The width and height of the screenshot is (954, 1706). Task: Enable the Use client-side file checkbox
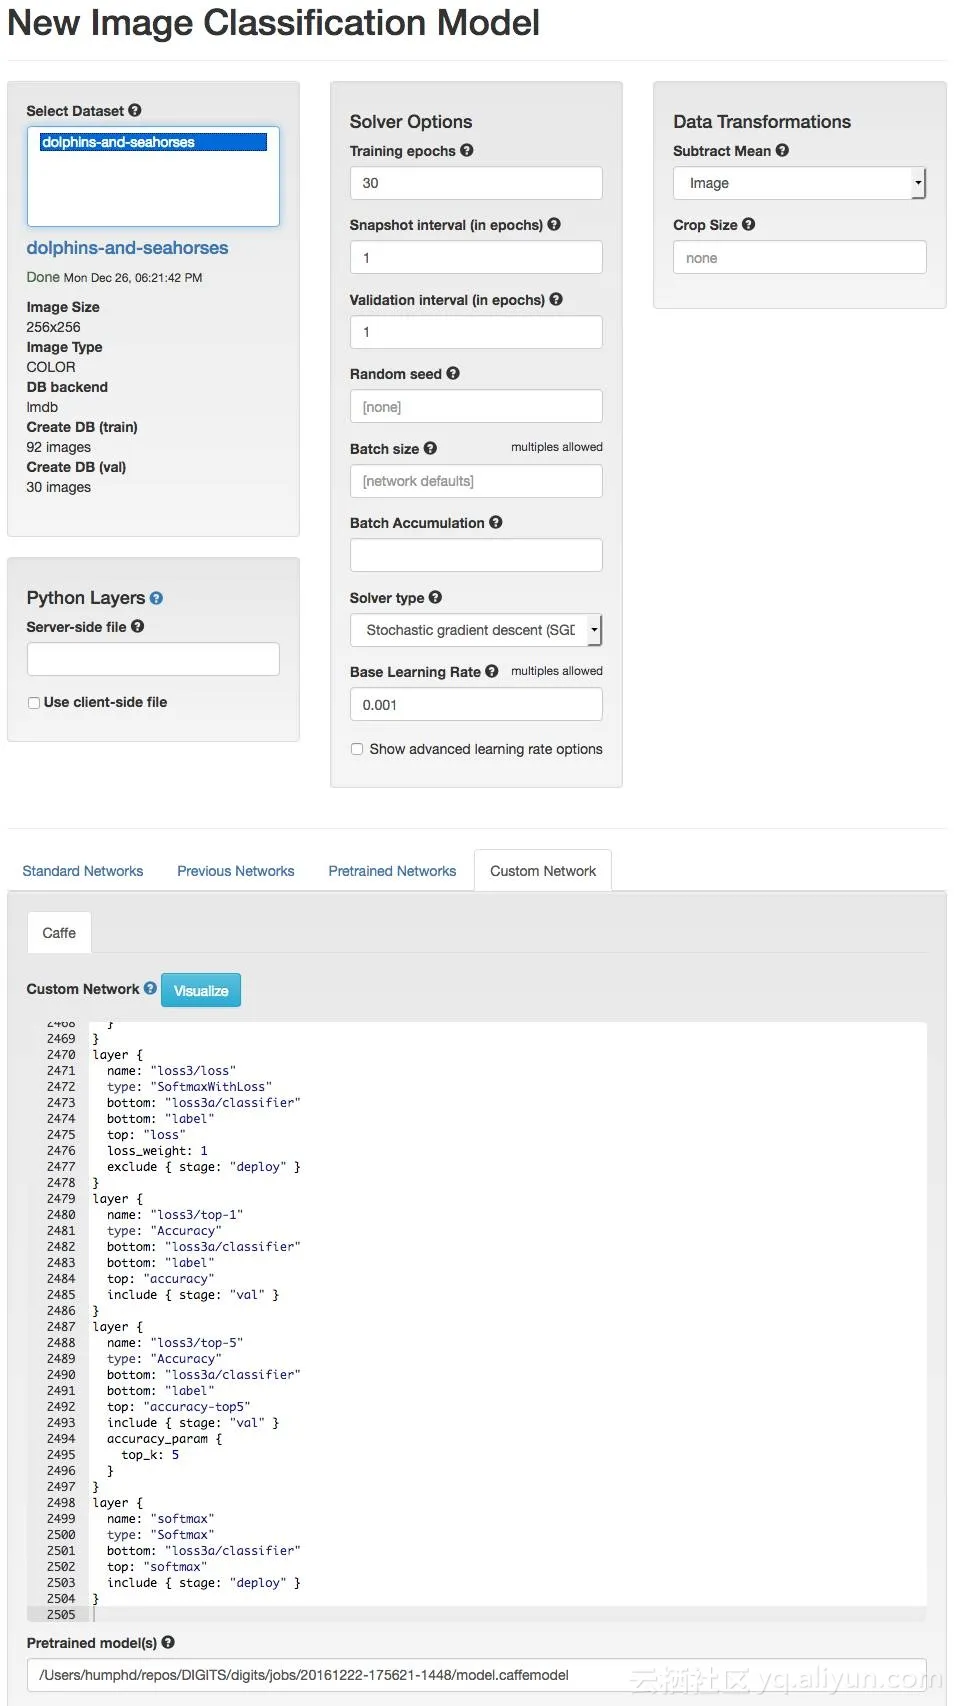pyautogui.click(x=34, y=703)
